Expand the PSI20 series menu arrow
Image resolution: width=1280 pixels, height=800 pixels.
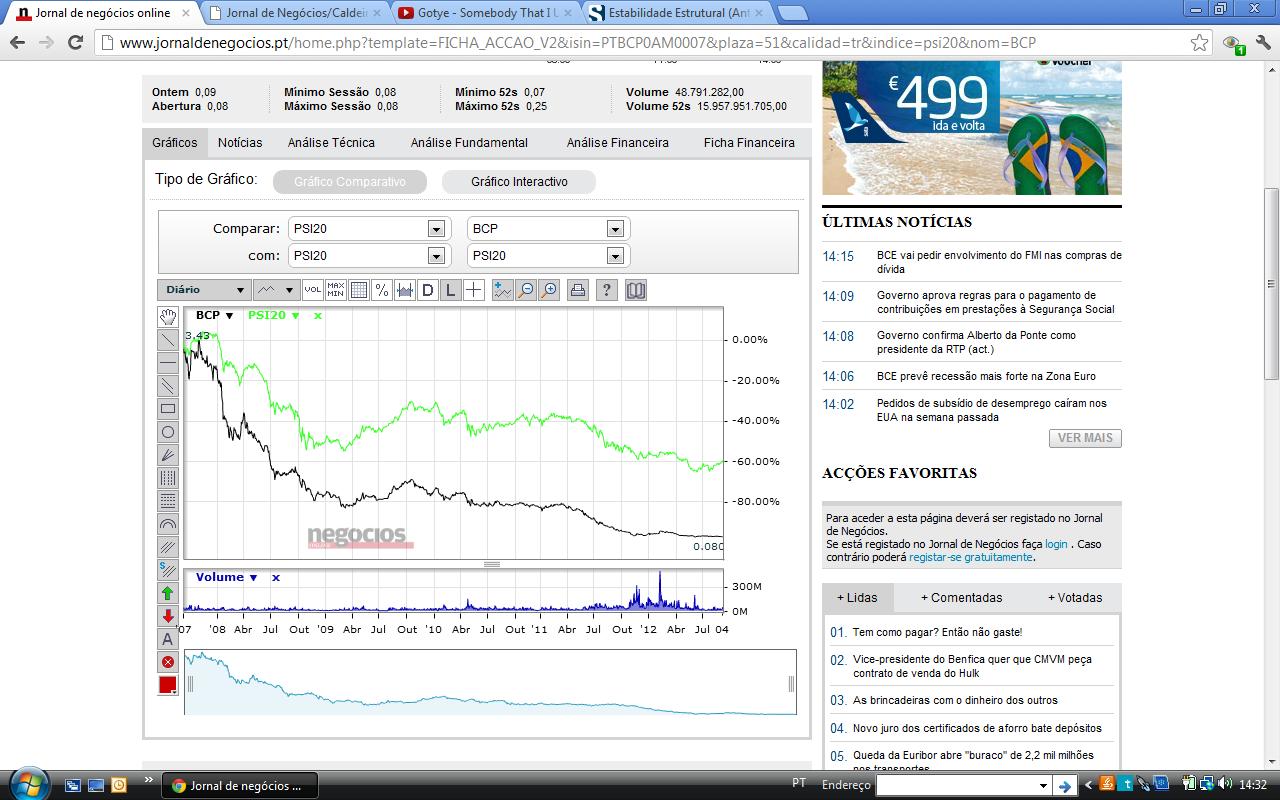[296, 316]
